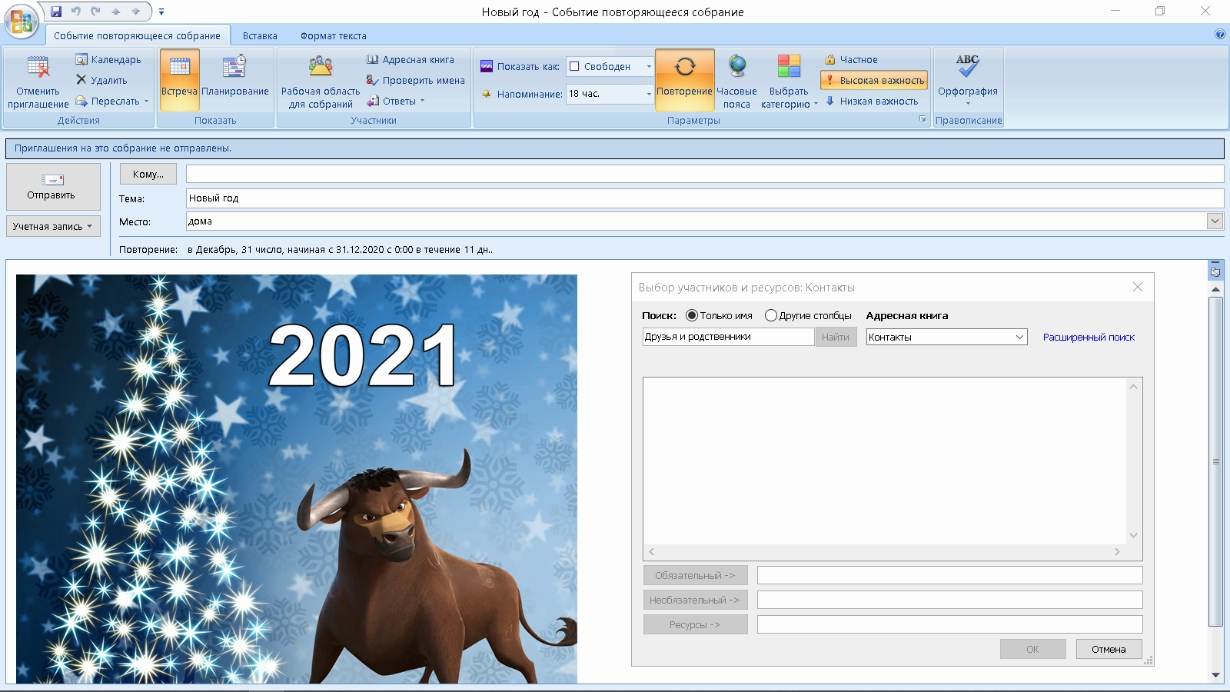
Task: Select the 'Другие столбцы' radio button
Action: coord(770,316)
